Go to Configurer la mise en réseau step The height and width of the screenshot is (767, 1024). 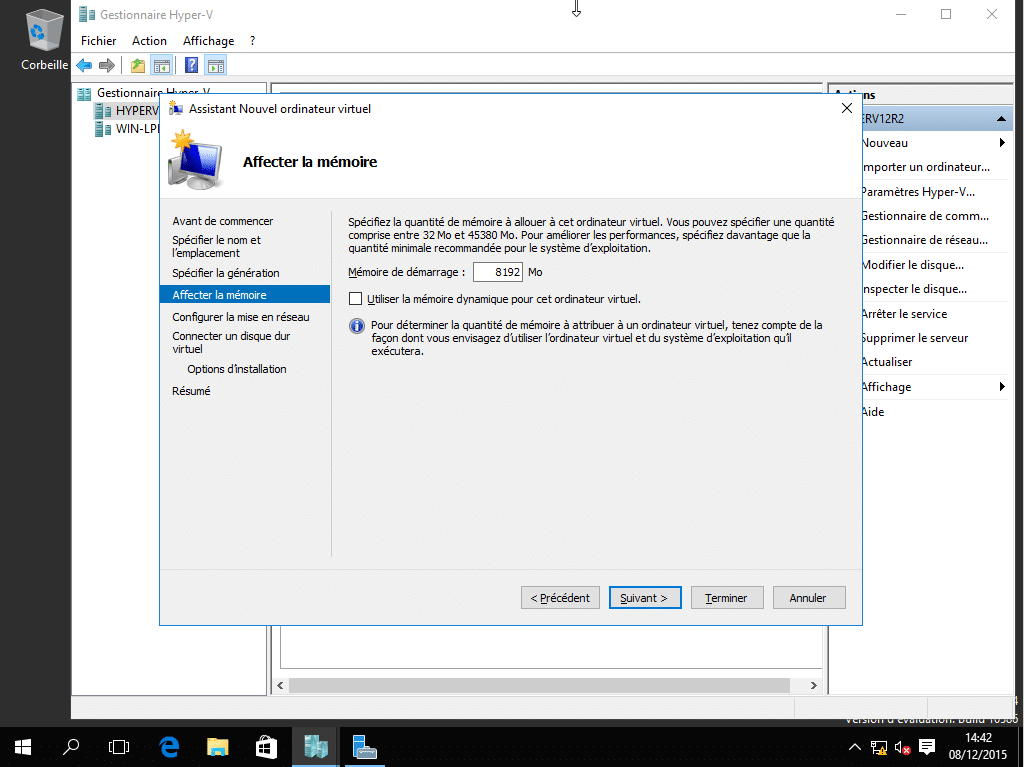coord(241,317)
